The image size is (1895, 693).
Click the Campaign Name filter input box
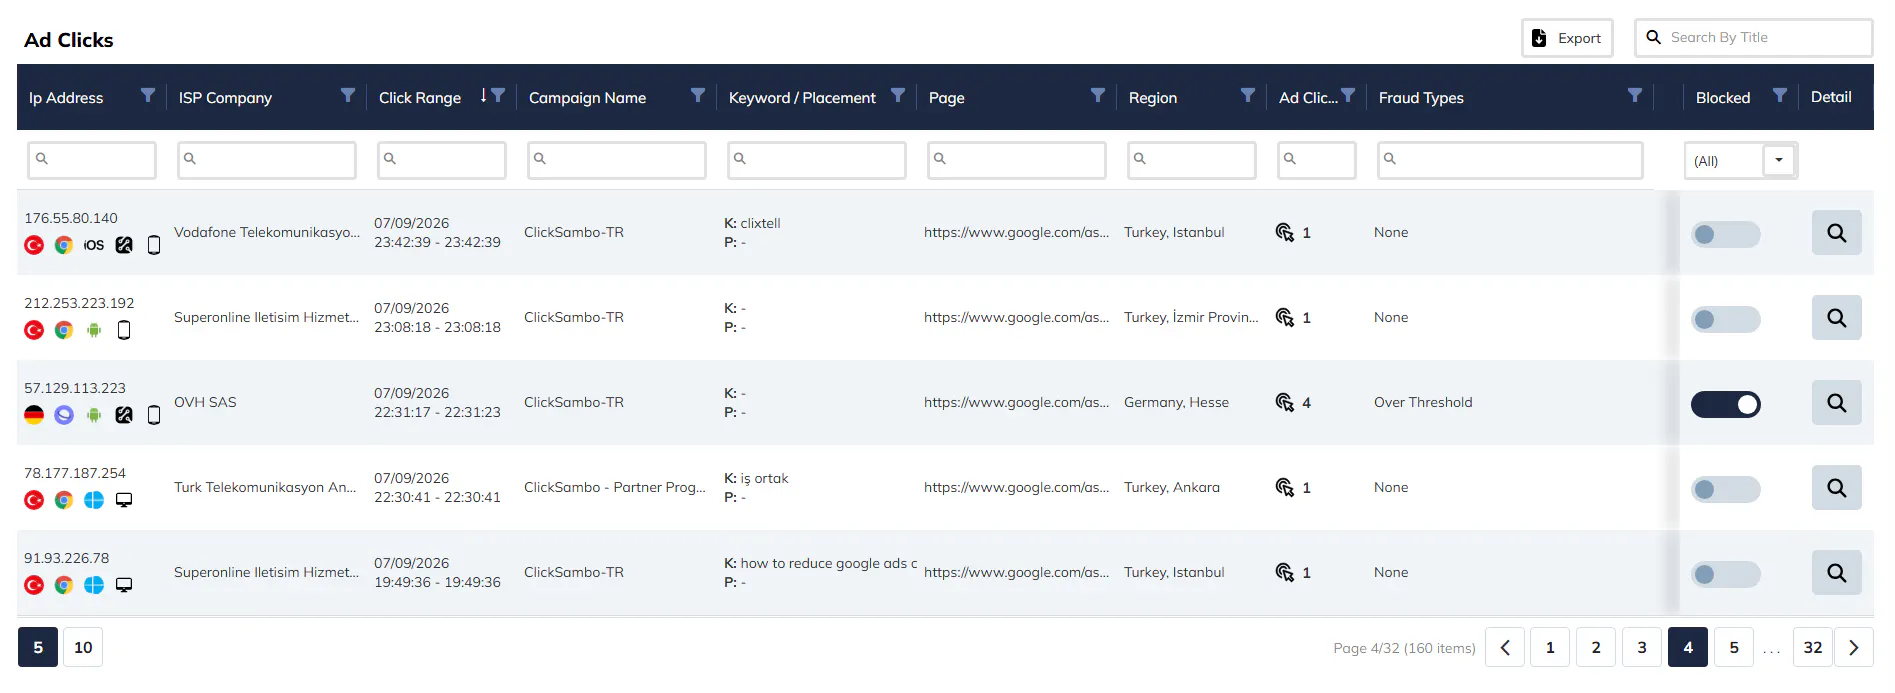click(x=617, y=160)
